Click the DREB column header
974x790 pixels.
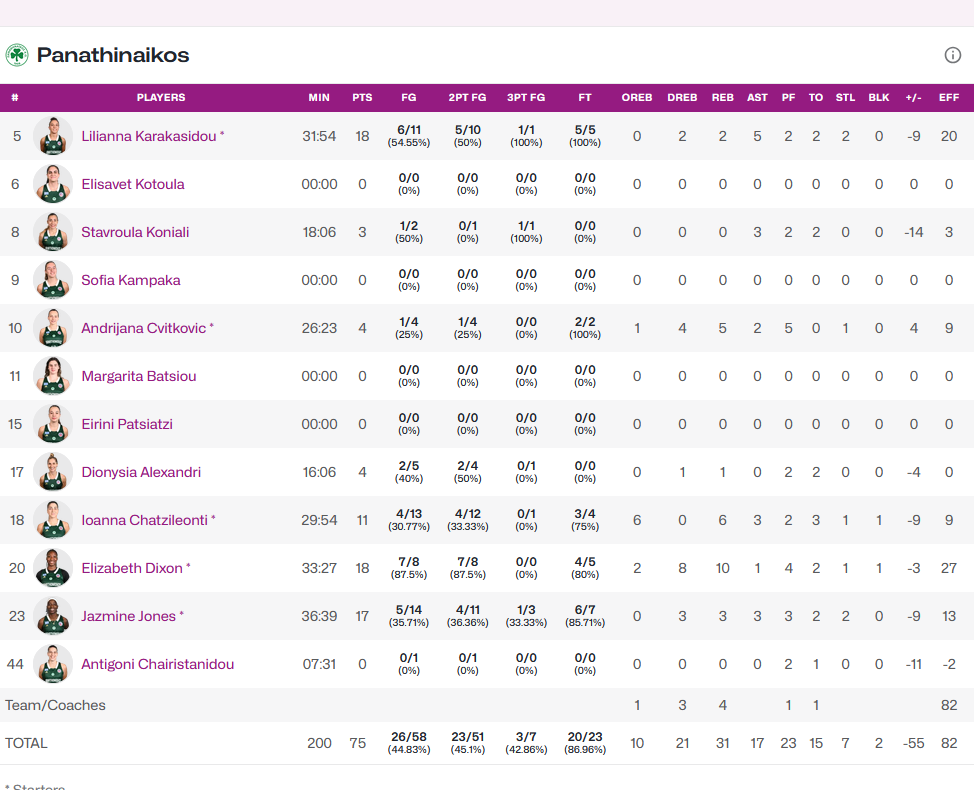click(x=682, y=98)
